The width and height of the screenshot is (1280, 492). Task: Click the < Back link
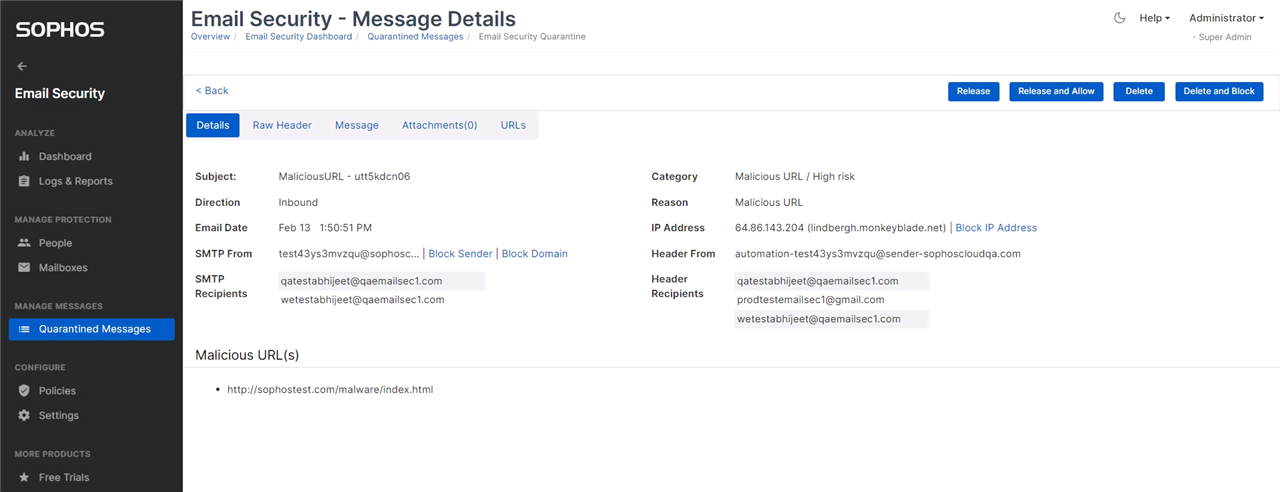click(x=212, y=91)
